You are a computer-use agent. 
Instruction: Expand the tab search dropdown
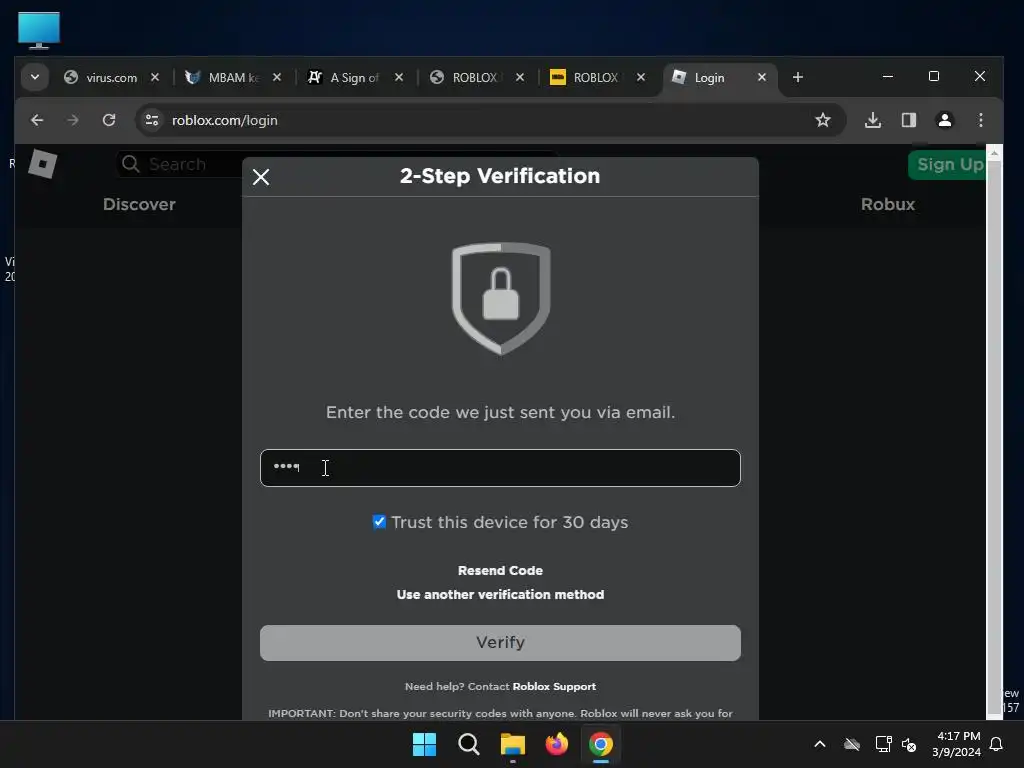pos(35,77)
